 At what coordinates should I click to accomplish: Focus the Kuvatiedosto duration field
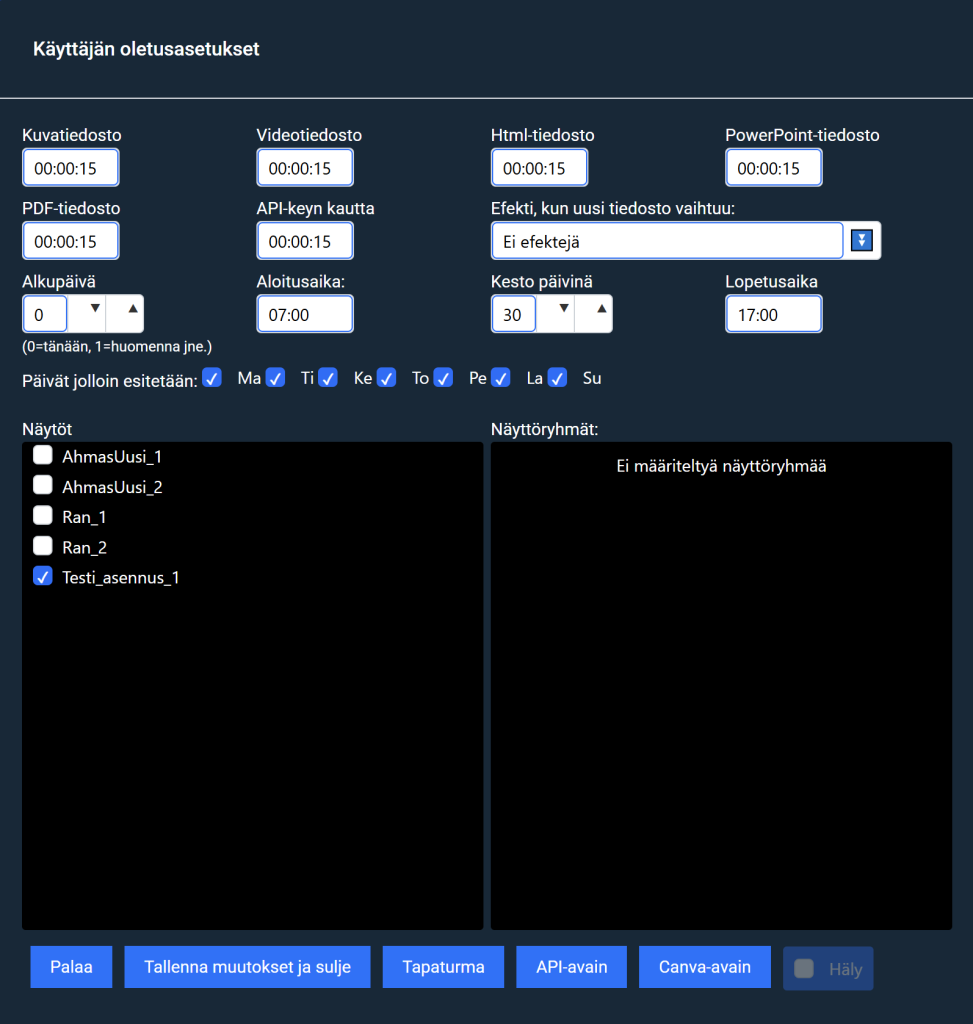click(70, 168)
